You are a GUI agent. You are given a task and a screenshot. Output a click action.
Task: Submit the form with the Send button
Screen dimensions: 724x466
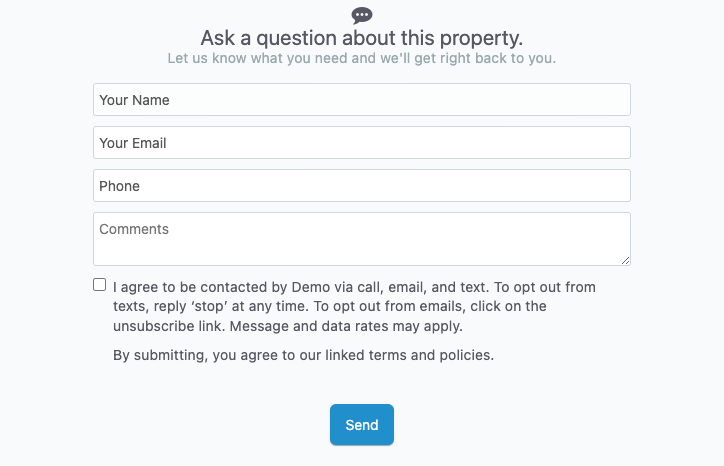pos(362,425)
